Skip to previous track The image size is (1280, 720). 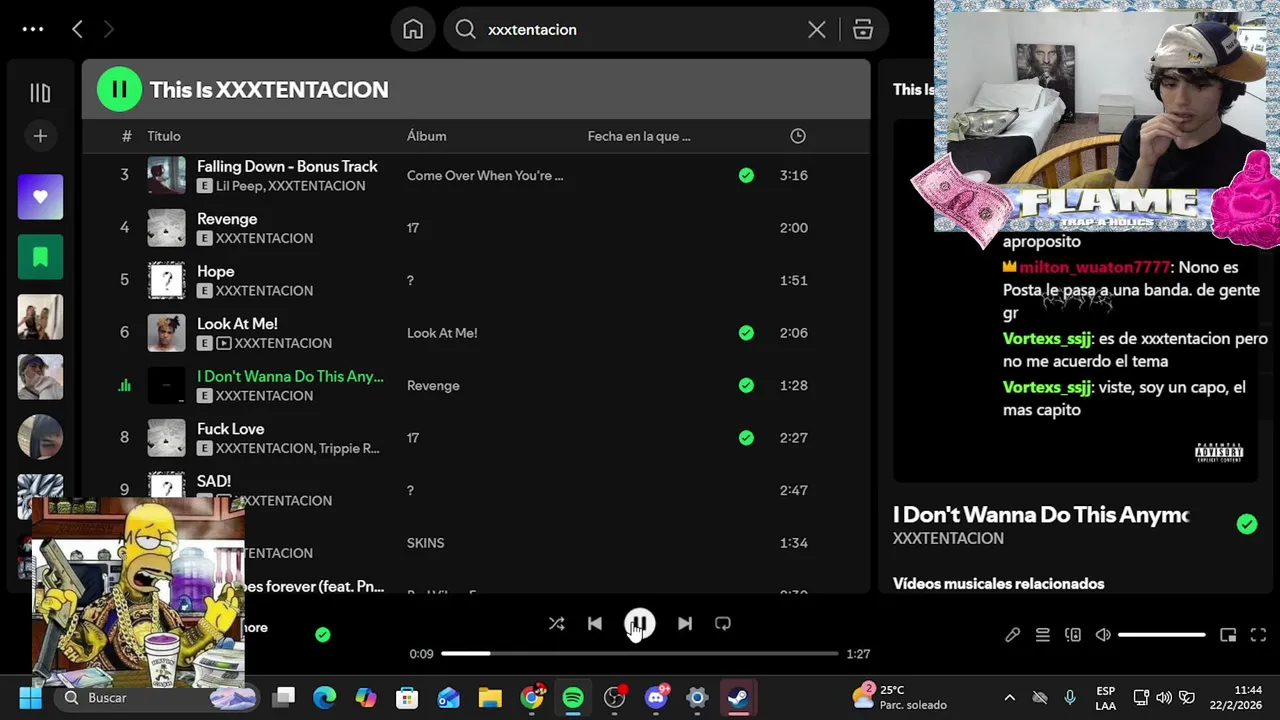pos(595,624)
